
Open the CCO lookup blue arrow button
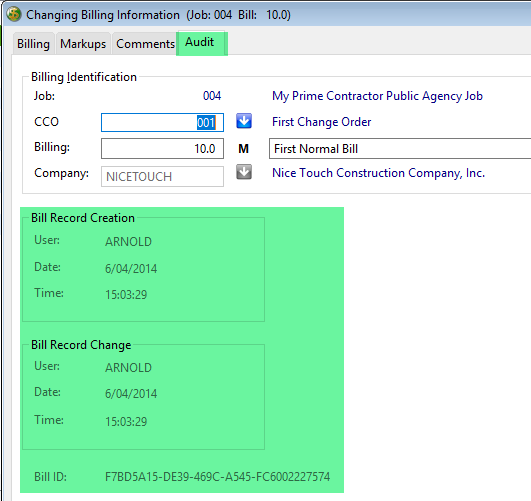(244, 121)
